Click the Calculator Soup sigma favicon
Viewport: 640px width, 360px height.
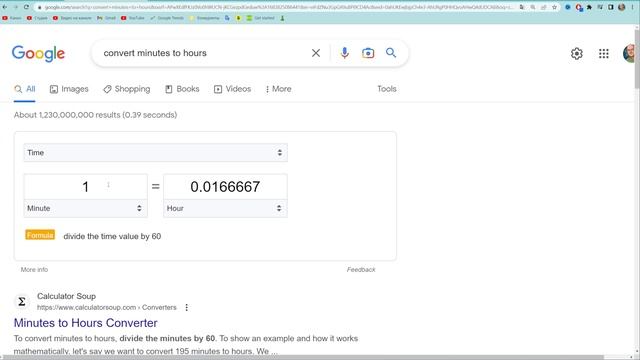point(22,302)
